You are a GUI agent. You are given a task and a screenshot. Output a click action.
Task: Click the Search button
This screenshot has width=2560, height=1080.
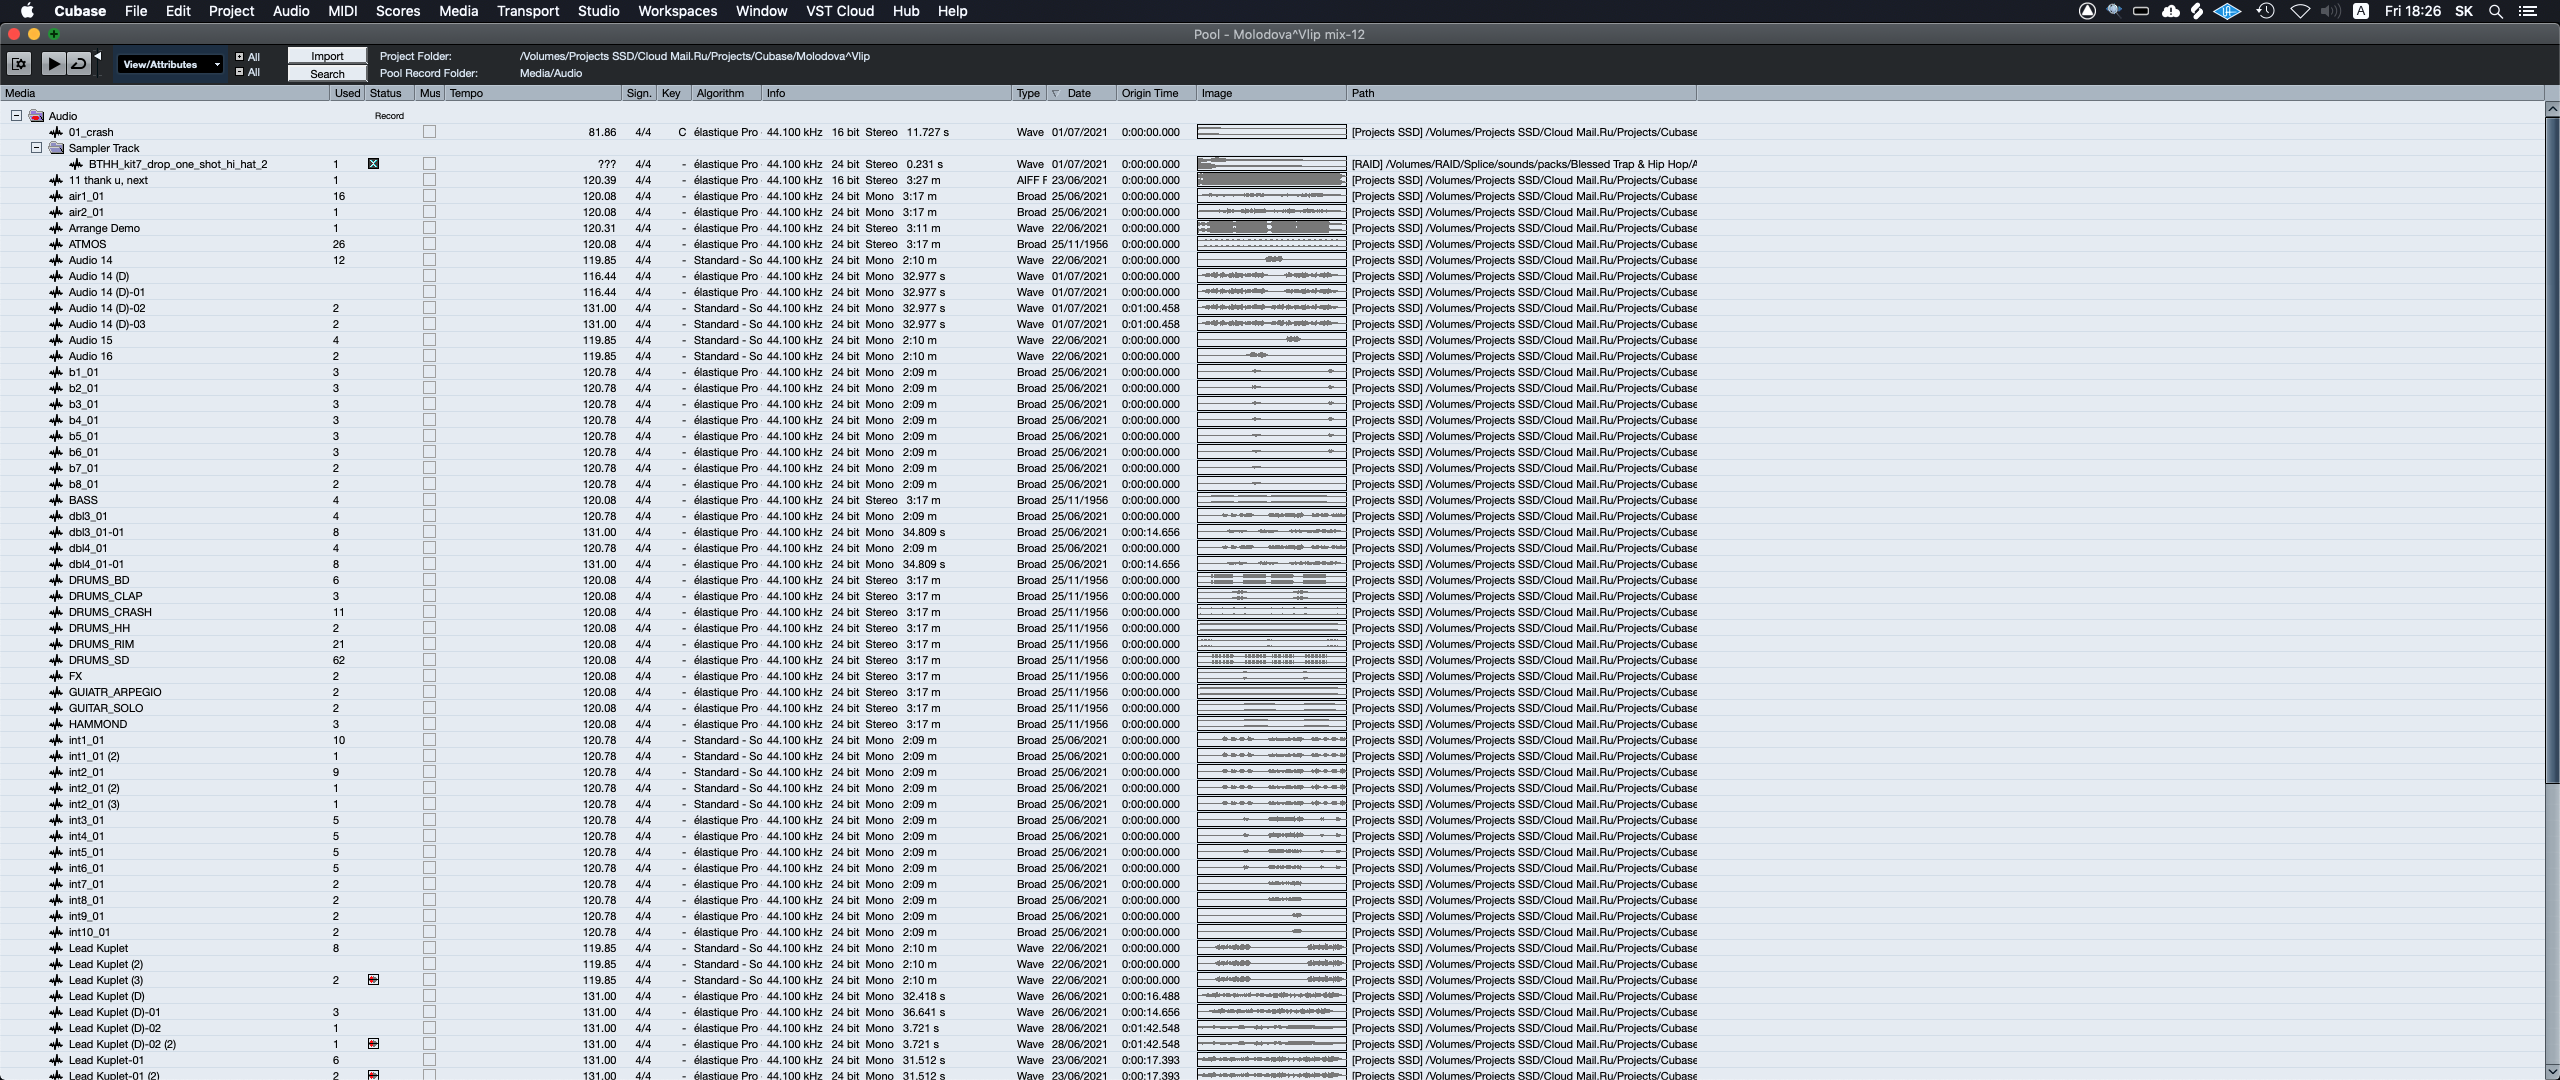[x=327, y=73]
